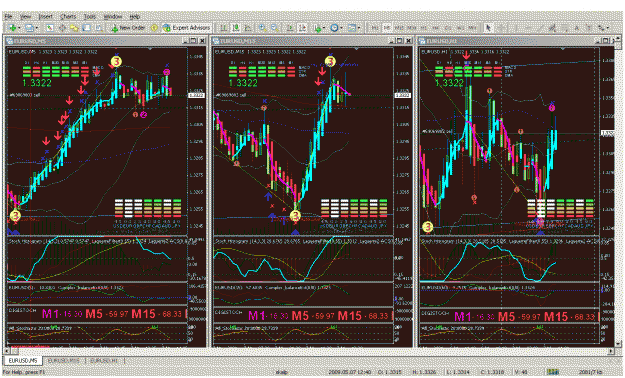Select the M30 timeframe button
625x378 pixels.
pyautogui.click(x=412, y=28)
